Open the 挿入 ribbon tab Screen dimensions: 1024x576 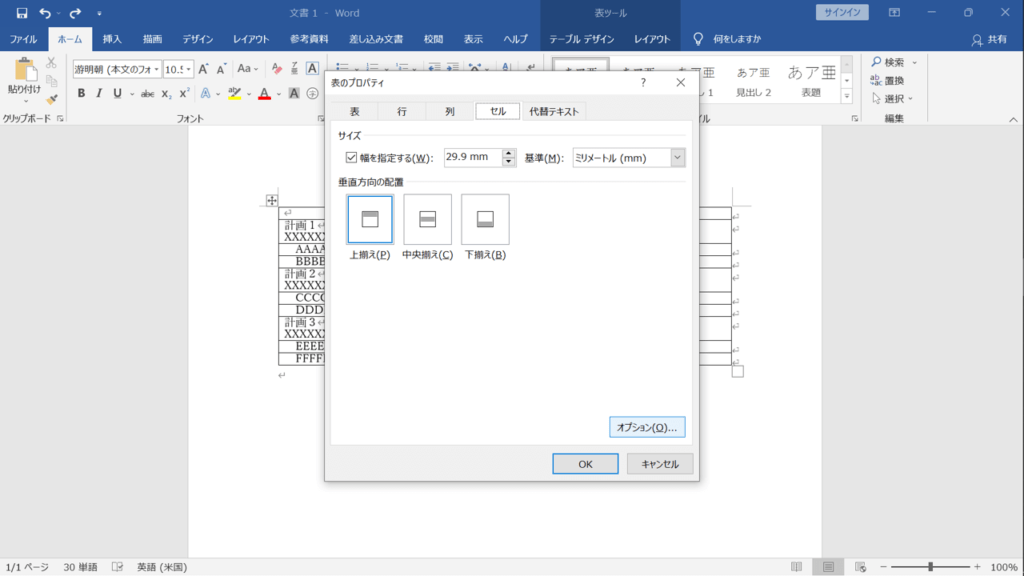point(112,39)
